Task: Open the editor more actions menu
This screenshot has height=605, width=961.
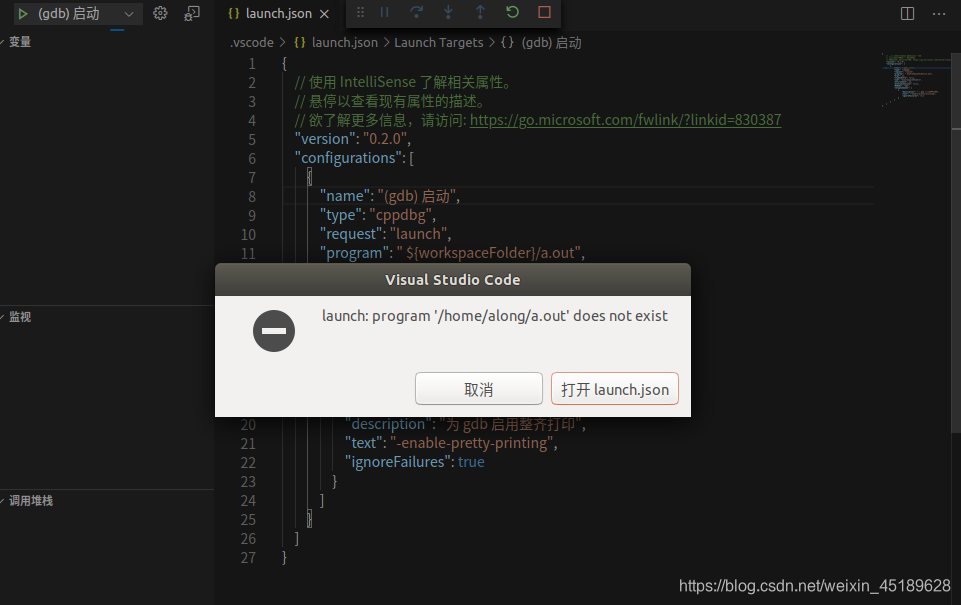Action: click(x=938, y=13)
